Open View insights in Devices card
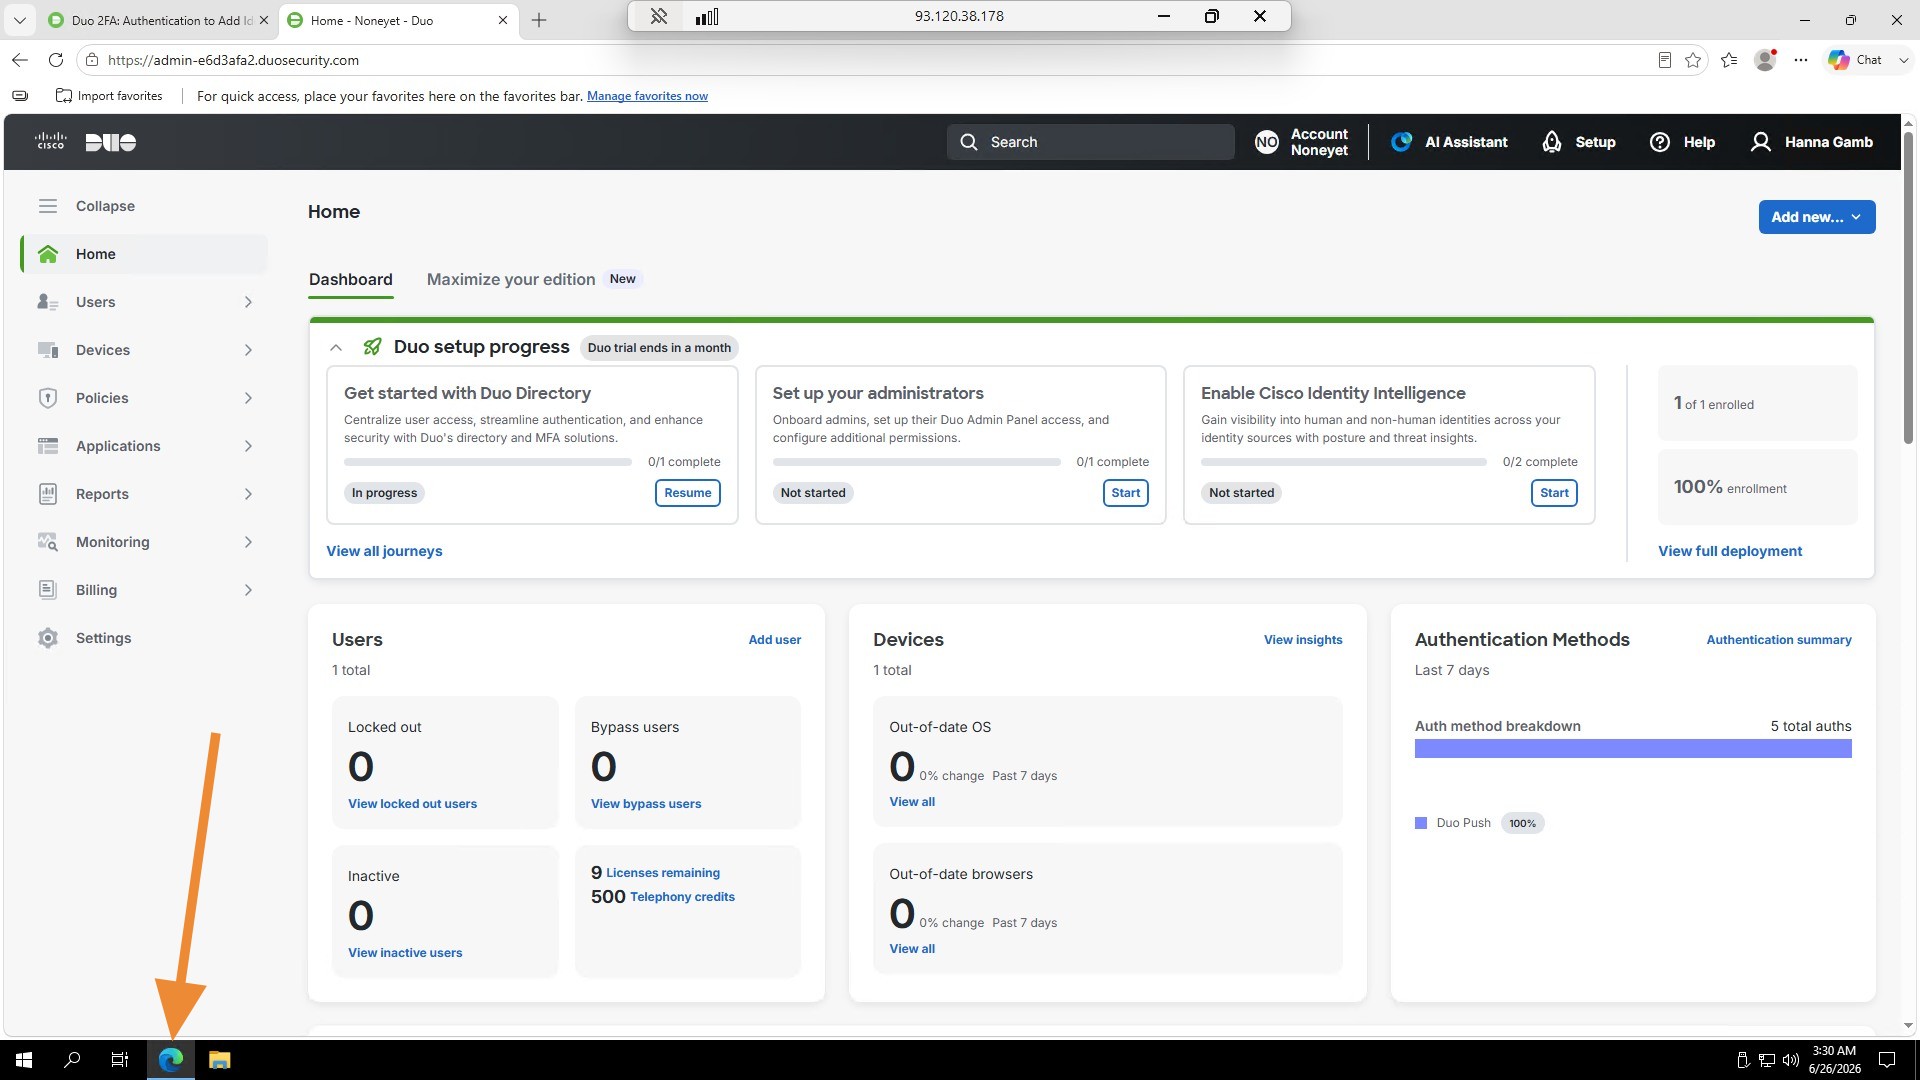The height and width of the screenshot is (1080, 1920). pos(1303,640)
